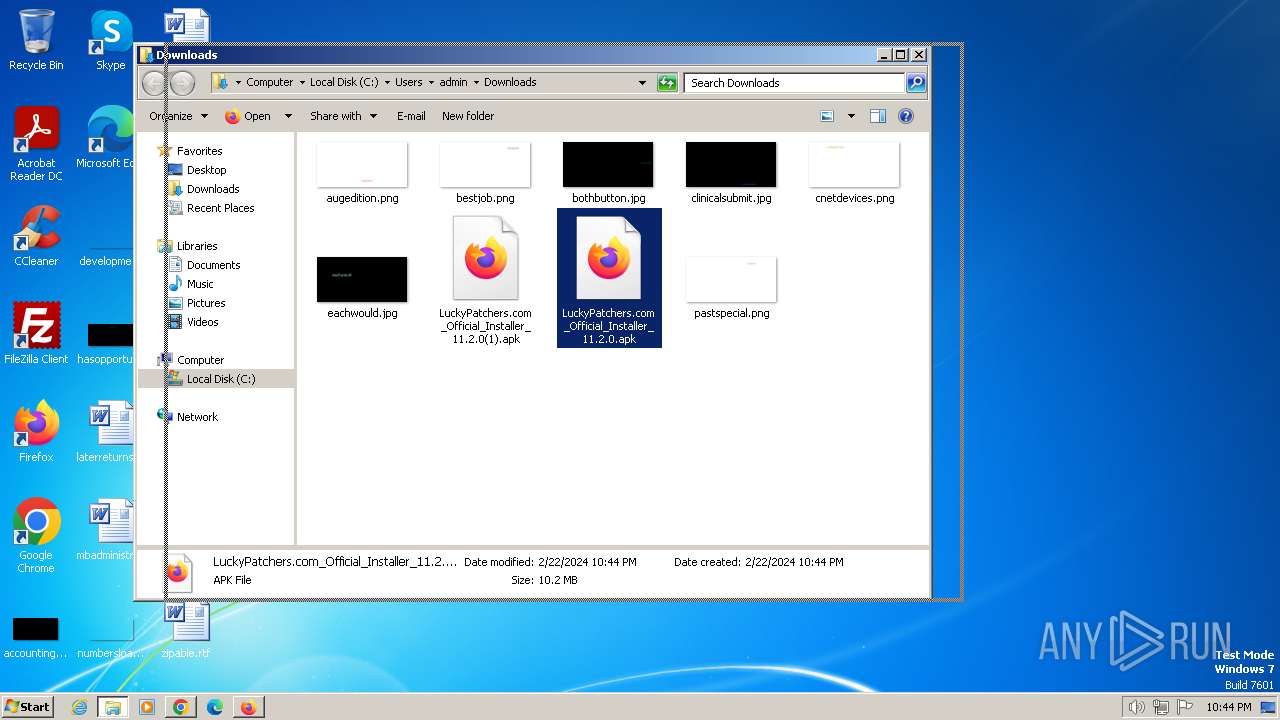
Task: Select Desktop under Favorites
Action: coord(207,170)
